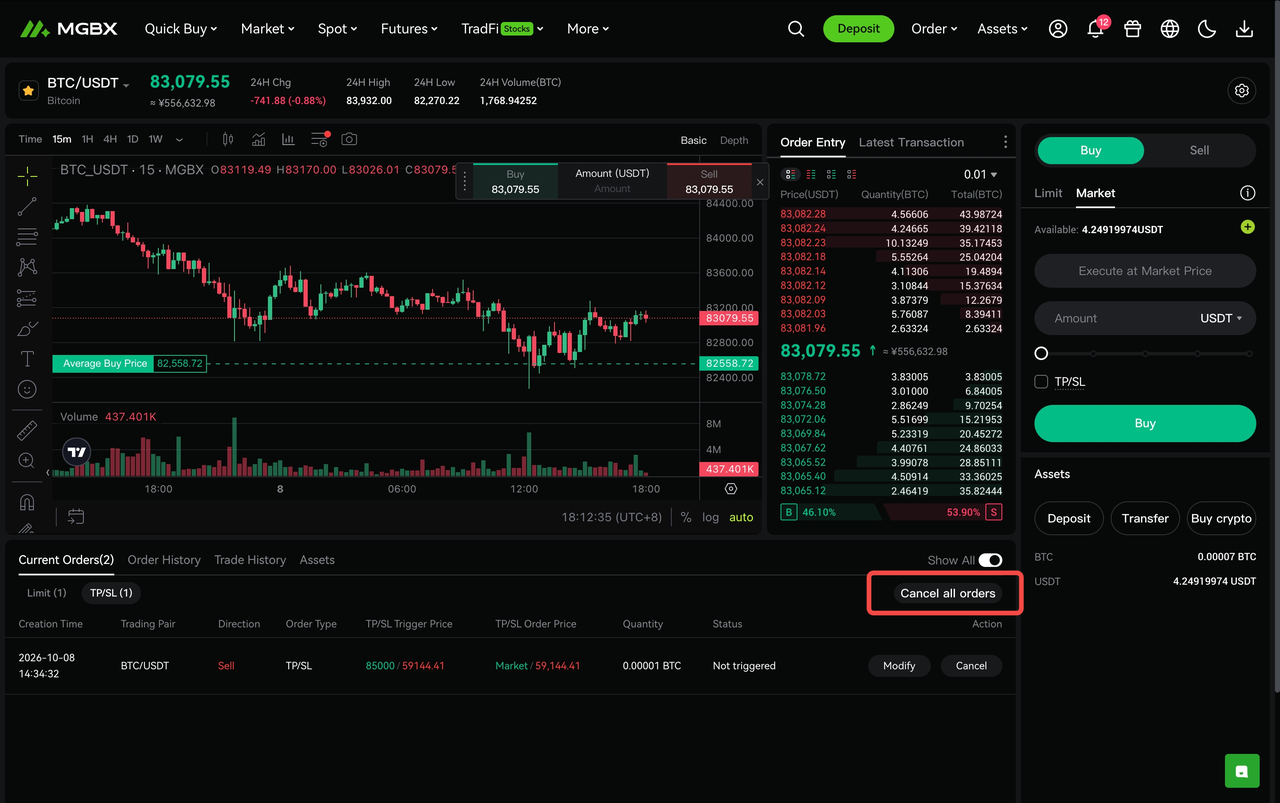The height and width of the screenshot is (803, 1280).
Task: Click the amount percentage slider handle
Action: (x=1041, y=353)
